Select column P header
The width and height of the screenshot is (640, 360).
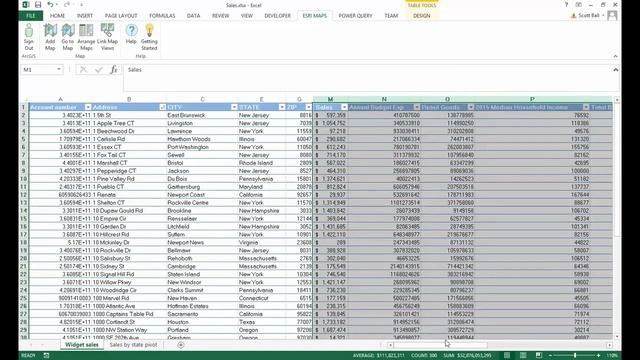(x=532, y=99)
